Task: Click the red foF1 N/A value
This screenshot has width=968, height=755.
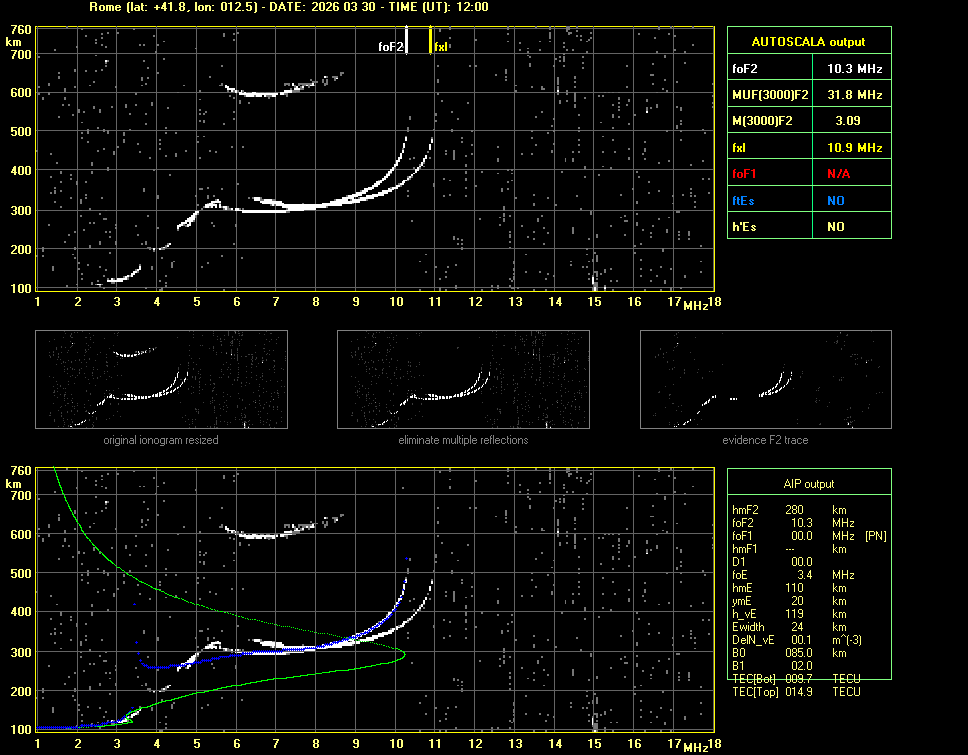Action: [x=838, y=174]
